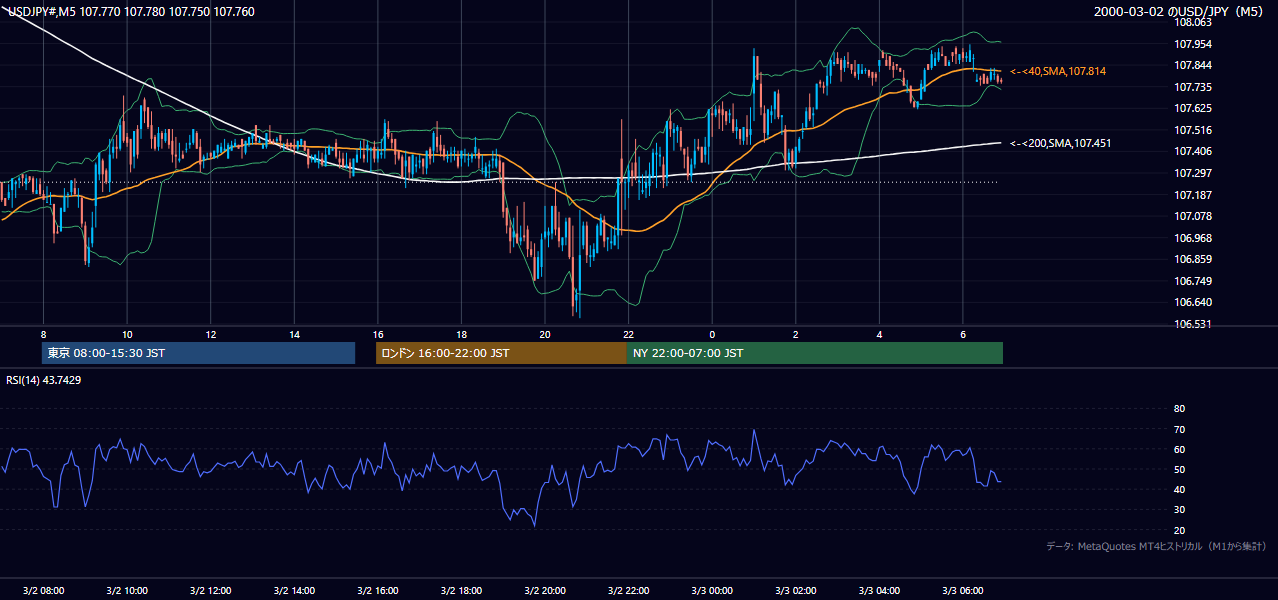Click hour 10 on the price chart time axis
Viewport: 1278px width, 600px height.
[x=127, y=334]
